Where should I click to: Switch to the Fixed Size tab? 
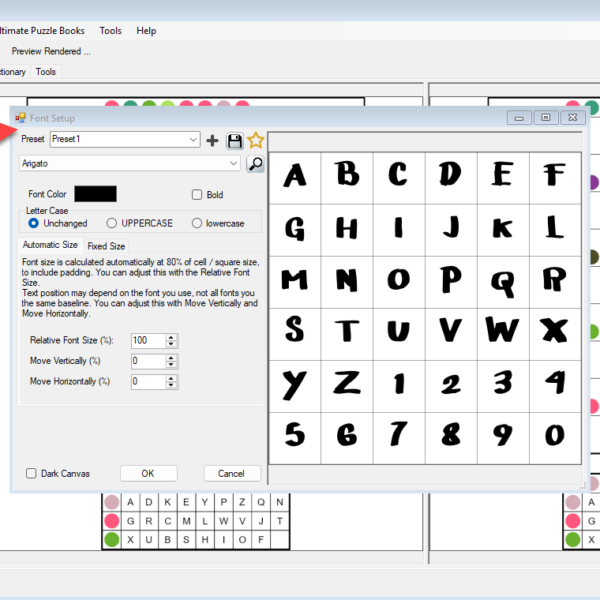click(106, 246)
